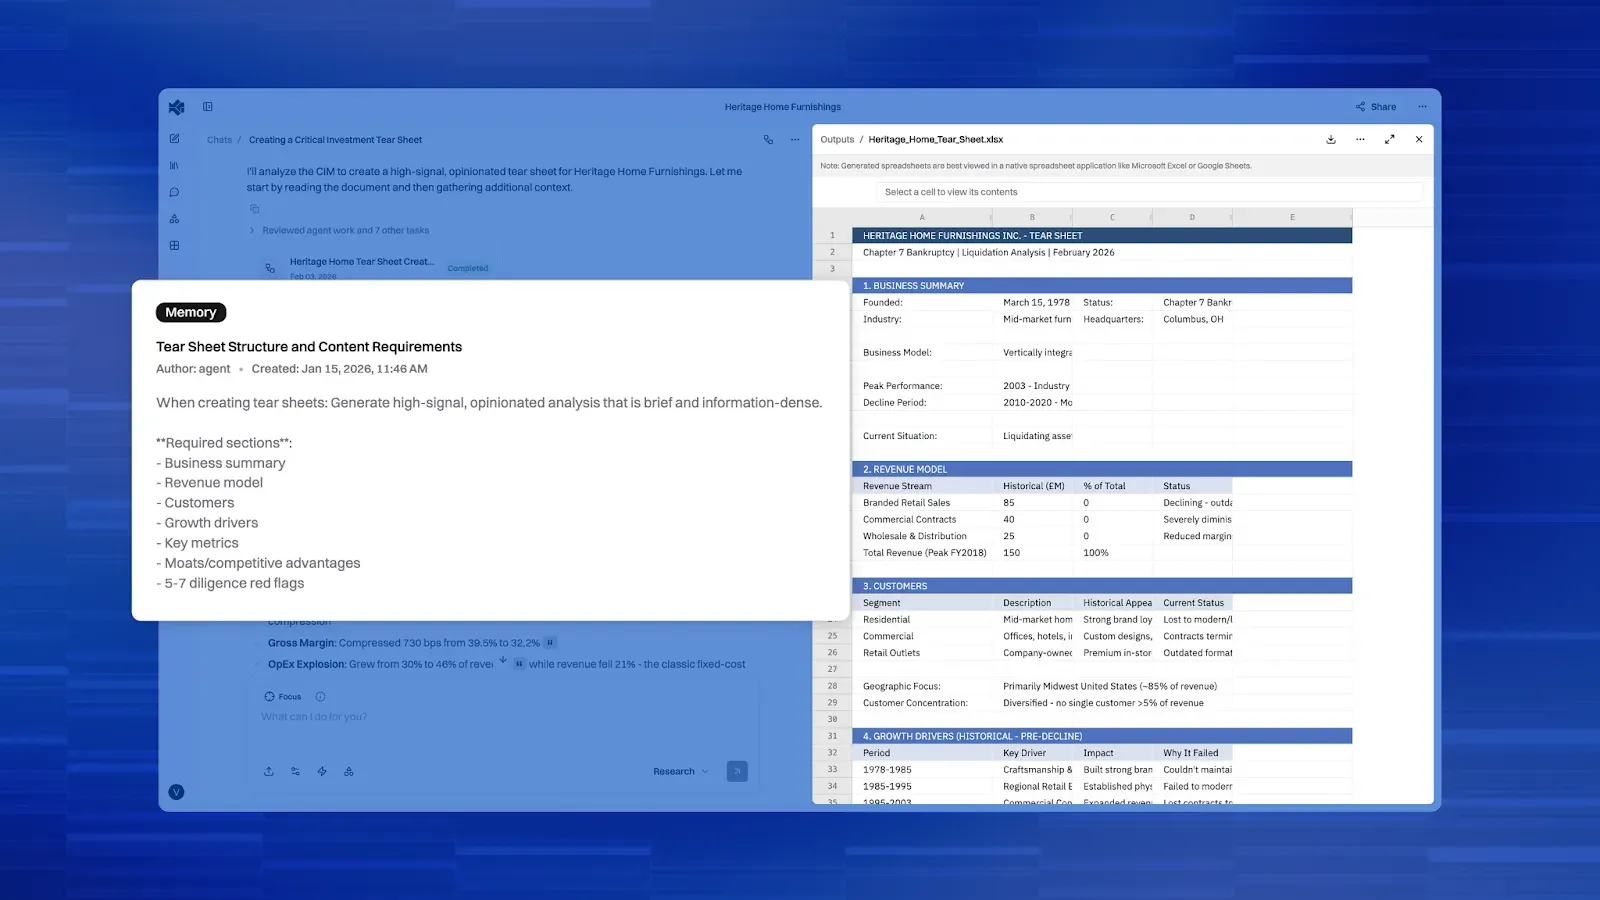The image size is (1600, 900).
Task: Click the Chats breadcrumb link
Action: click(219, 140)
